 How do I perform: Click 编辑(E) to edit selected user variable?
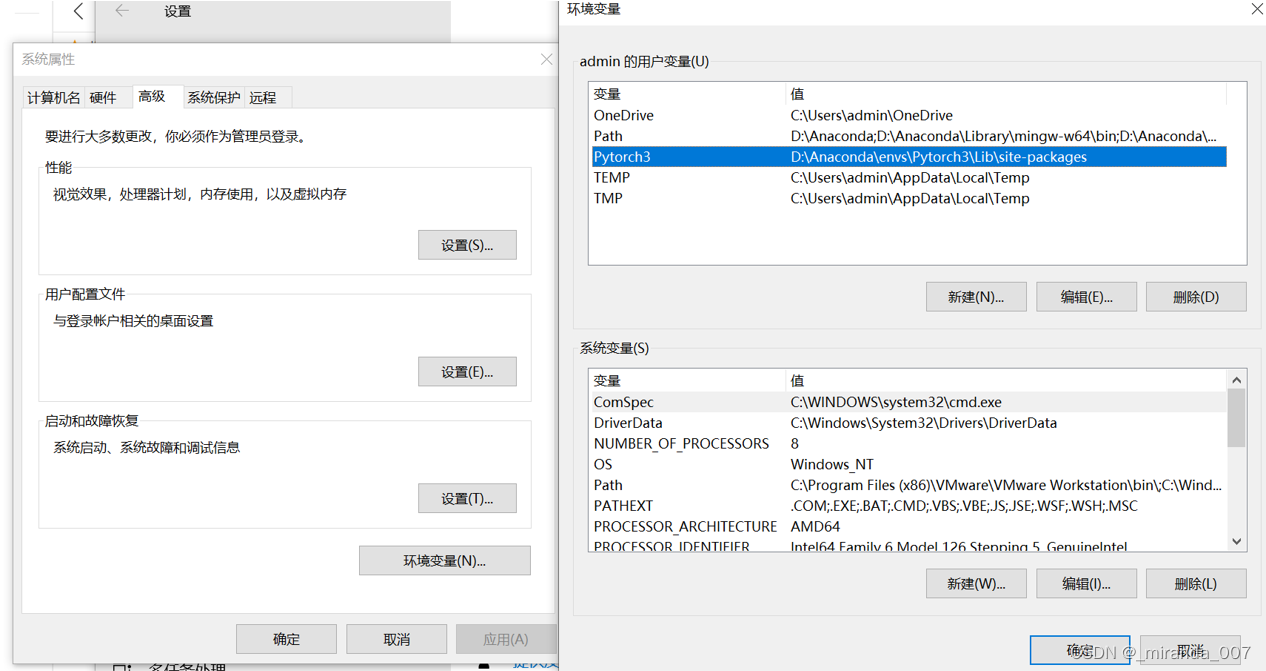click(x=1086, y=296)
